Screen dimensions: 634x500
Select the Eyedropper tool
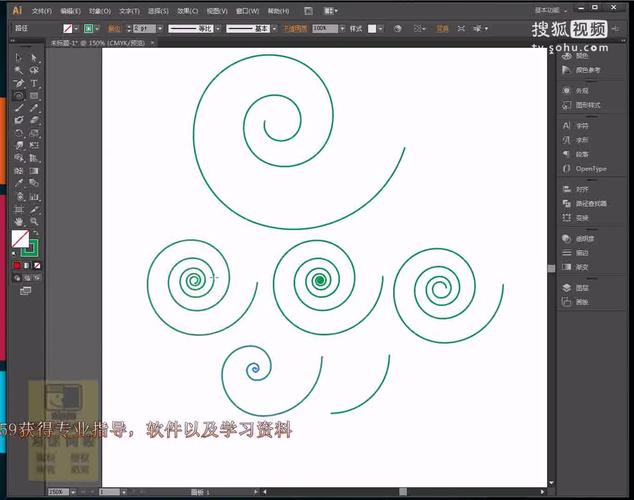click(x=19, y=183)
